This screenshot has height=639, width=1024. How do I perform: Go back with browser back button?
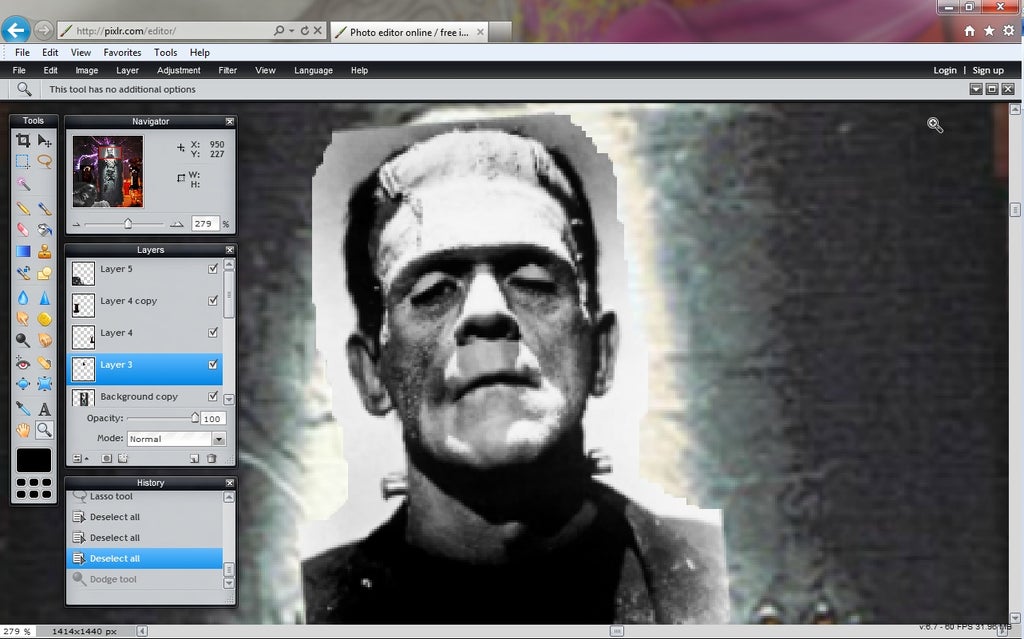(16, 29)
